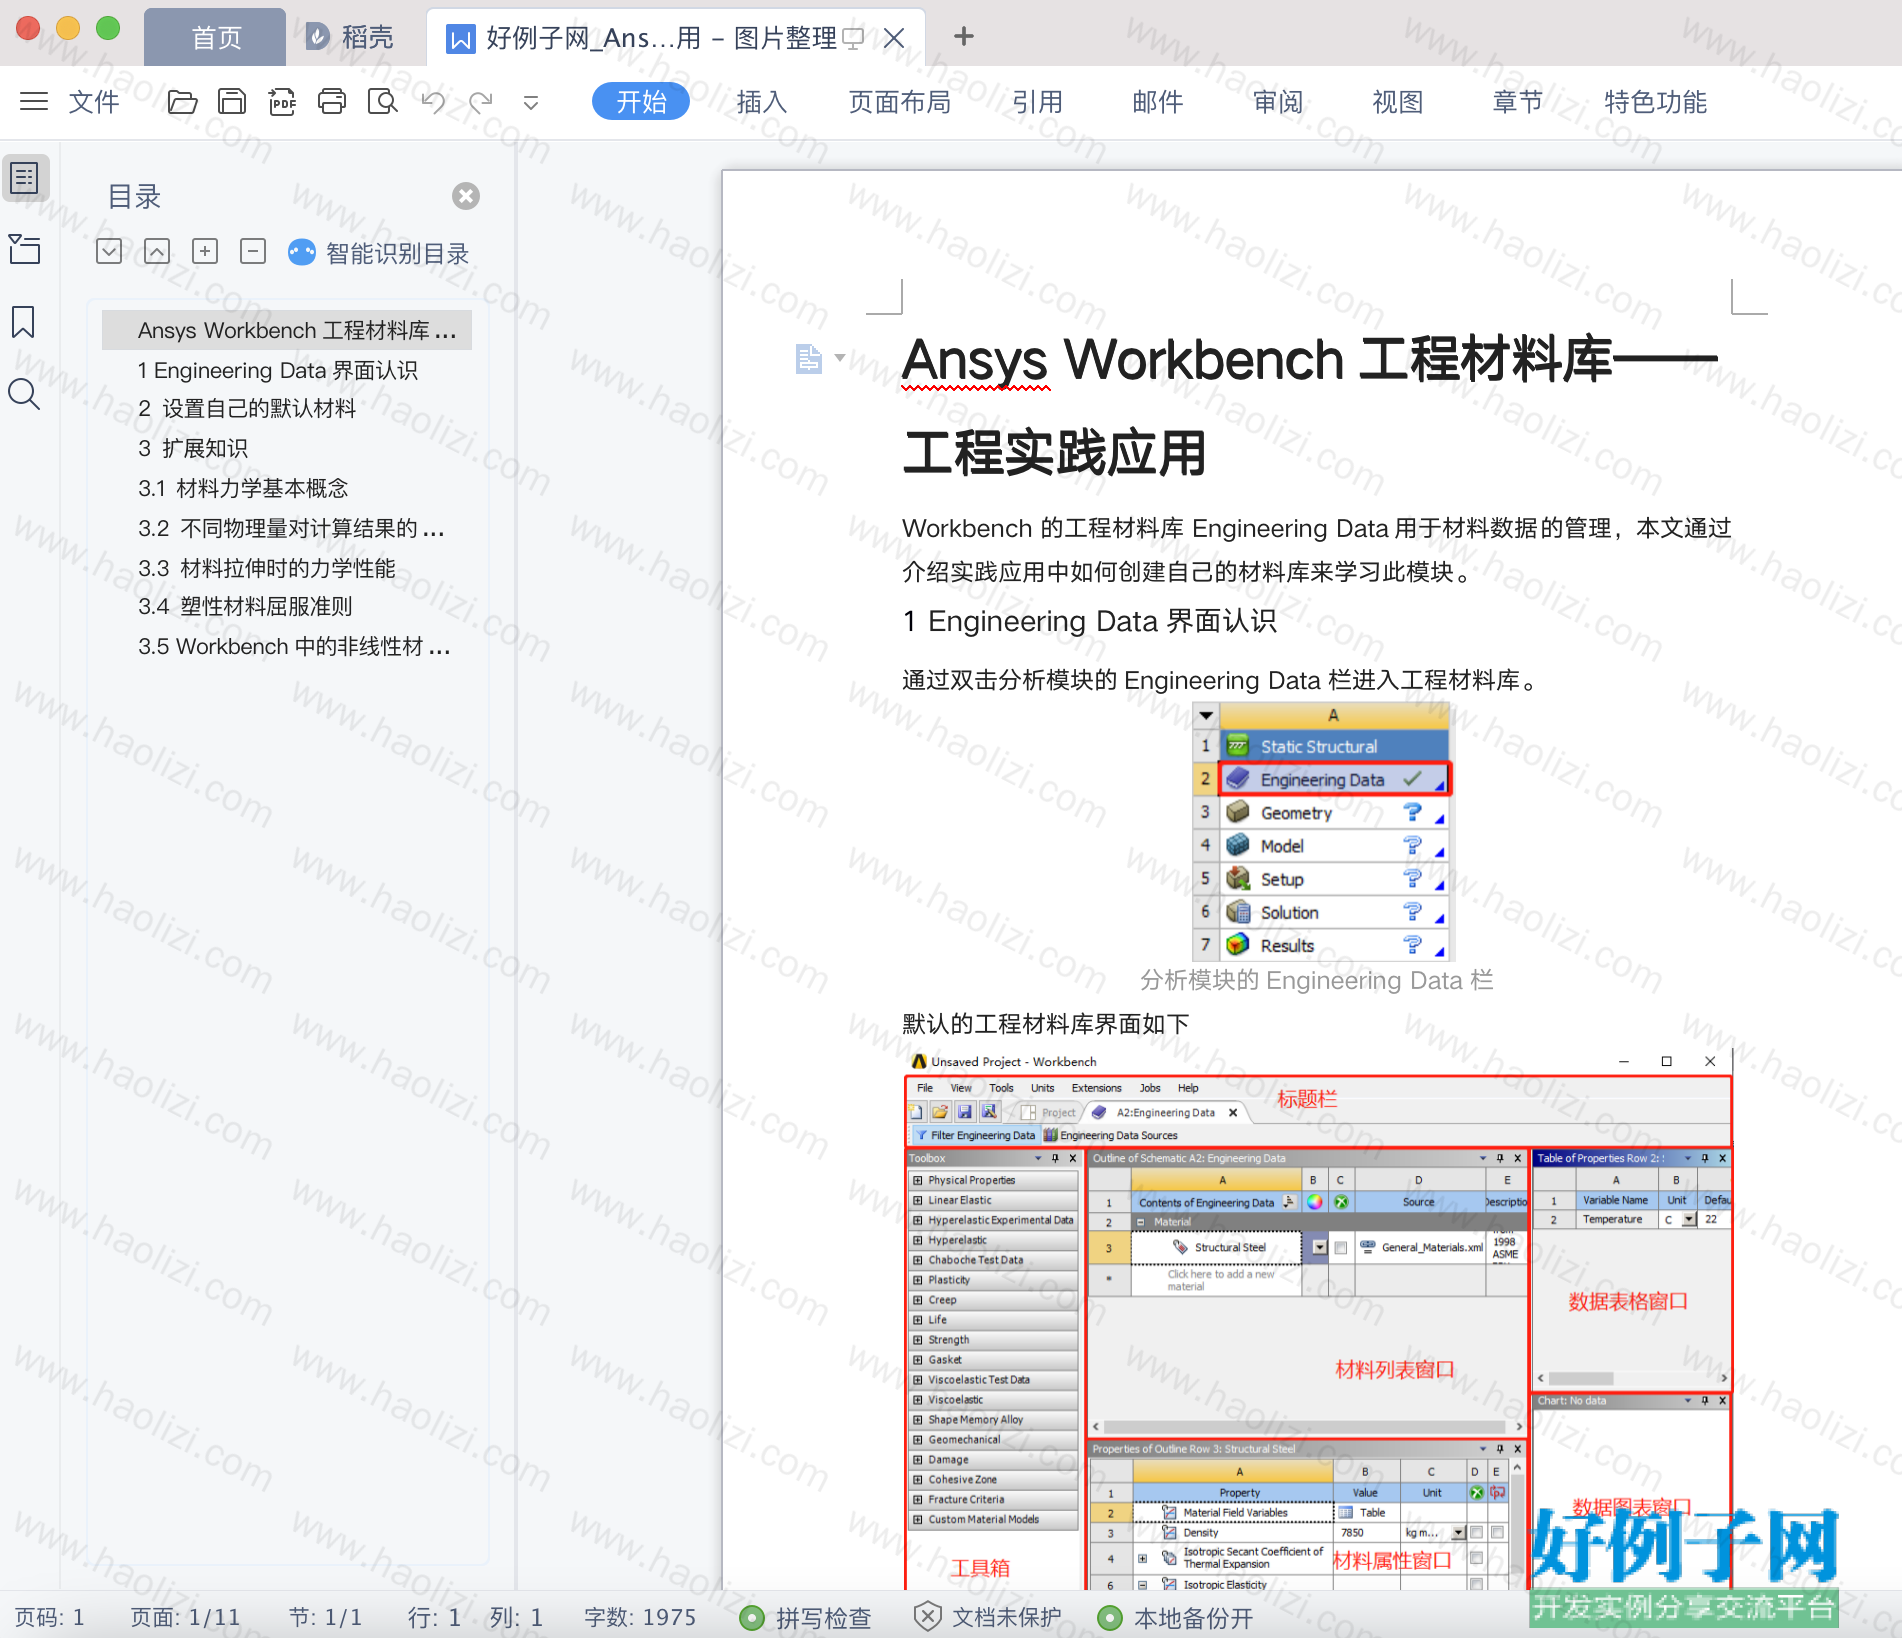Viewport: 1902px width, 1638px height.
Task: Click 节: 1/1 in status bar
Action: pos(325,1617)
